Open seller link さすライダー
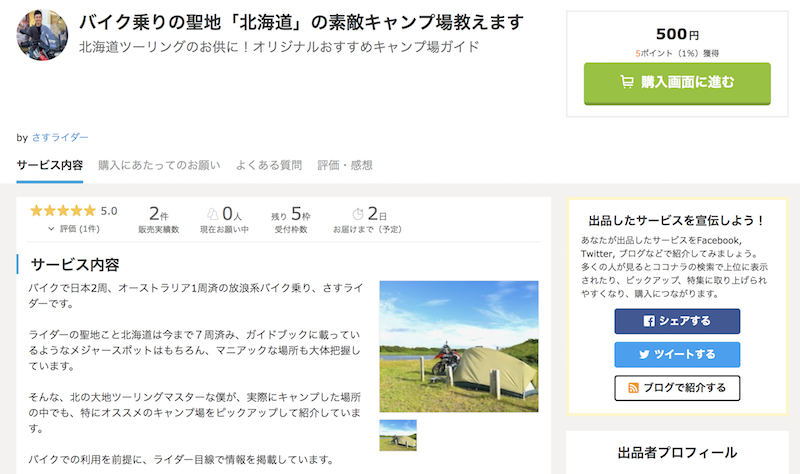Image resolution: width=800 pixels, height=474 pixels. coord(60,137)
